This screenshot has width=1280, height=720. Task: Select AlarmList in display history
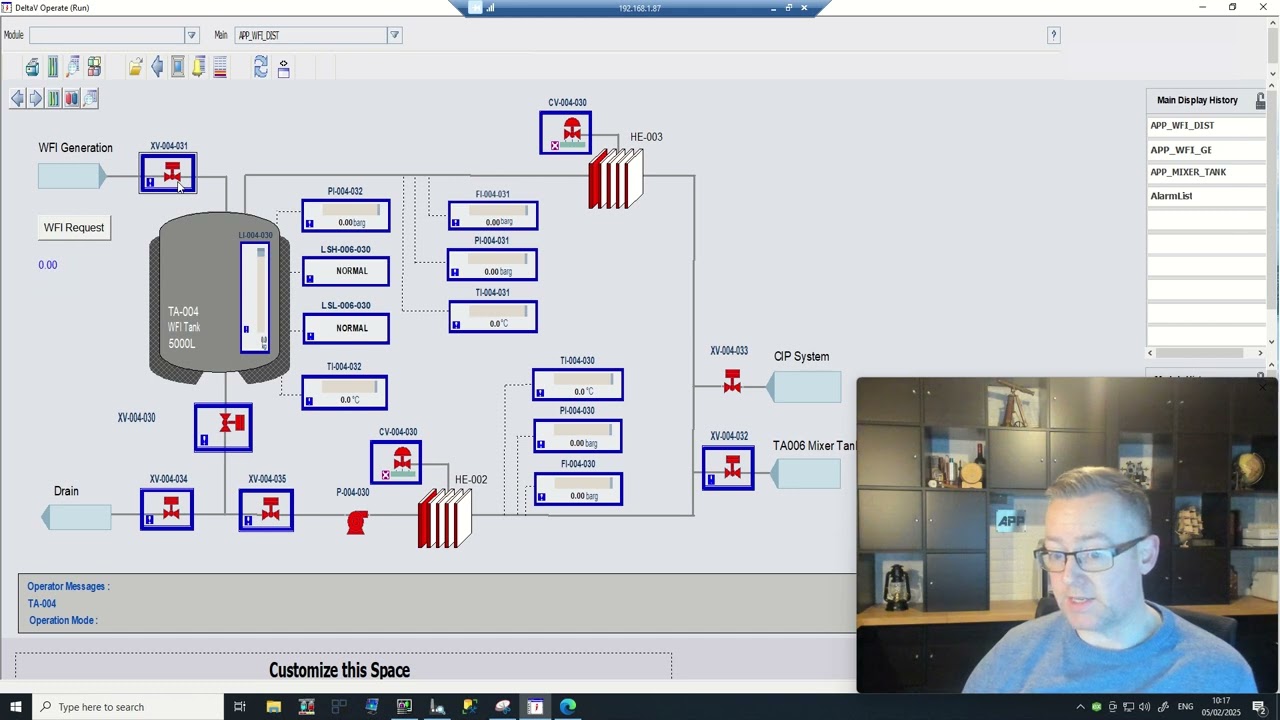1206,196
